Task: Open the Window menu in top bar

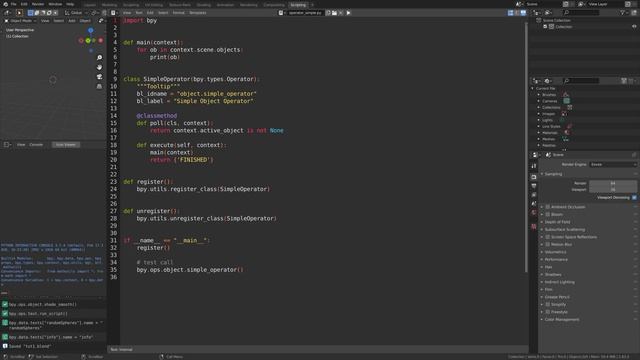Action: (x=55, y=4)
